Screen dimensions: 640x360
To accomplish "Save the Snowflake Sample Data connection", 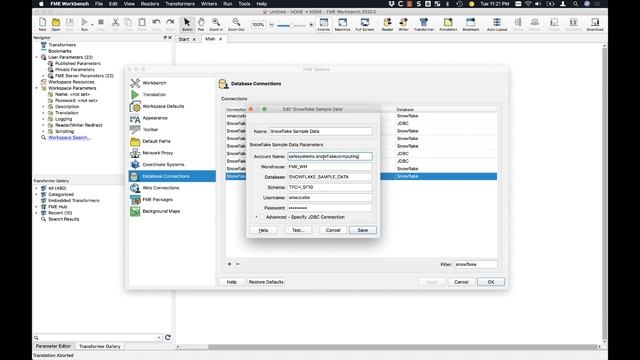I will (362, 230).
